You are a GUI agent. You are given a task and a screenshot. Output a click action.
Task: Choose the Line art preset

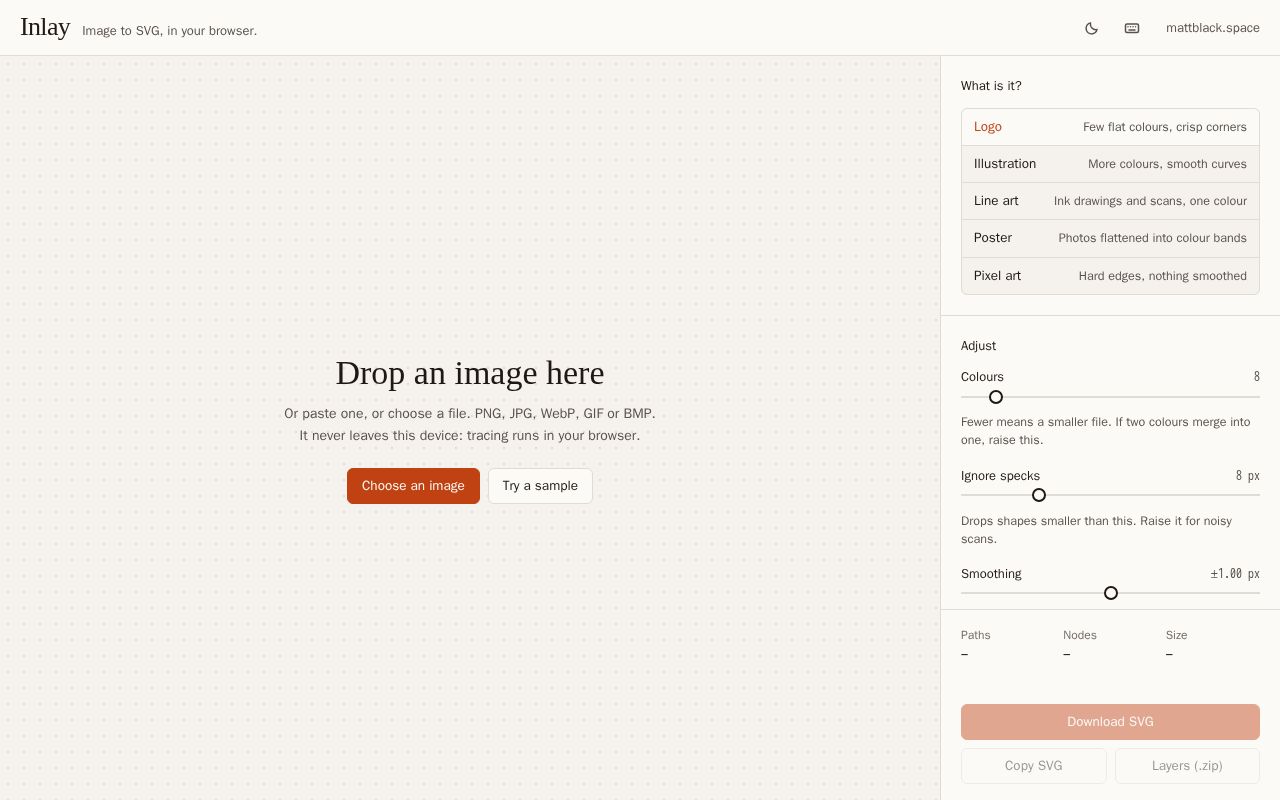pyautogui.click(x=1110, y=201)
